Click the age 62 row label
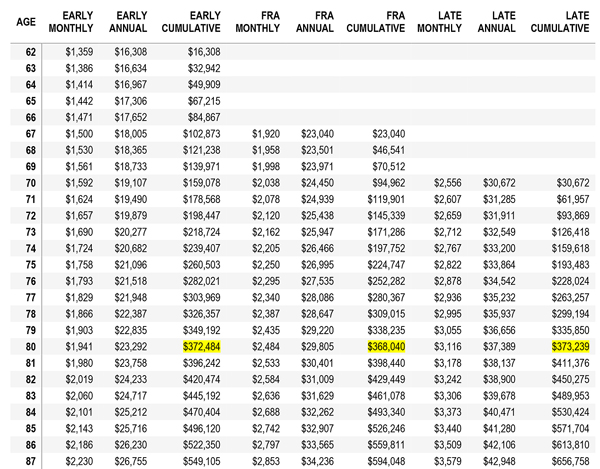Viewport: 600px width, 469px height. 31,52
